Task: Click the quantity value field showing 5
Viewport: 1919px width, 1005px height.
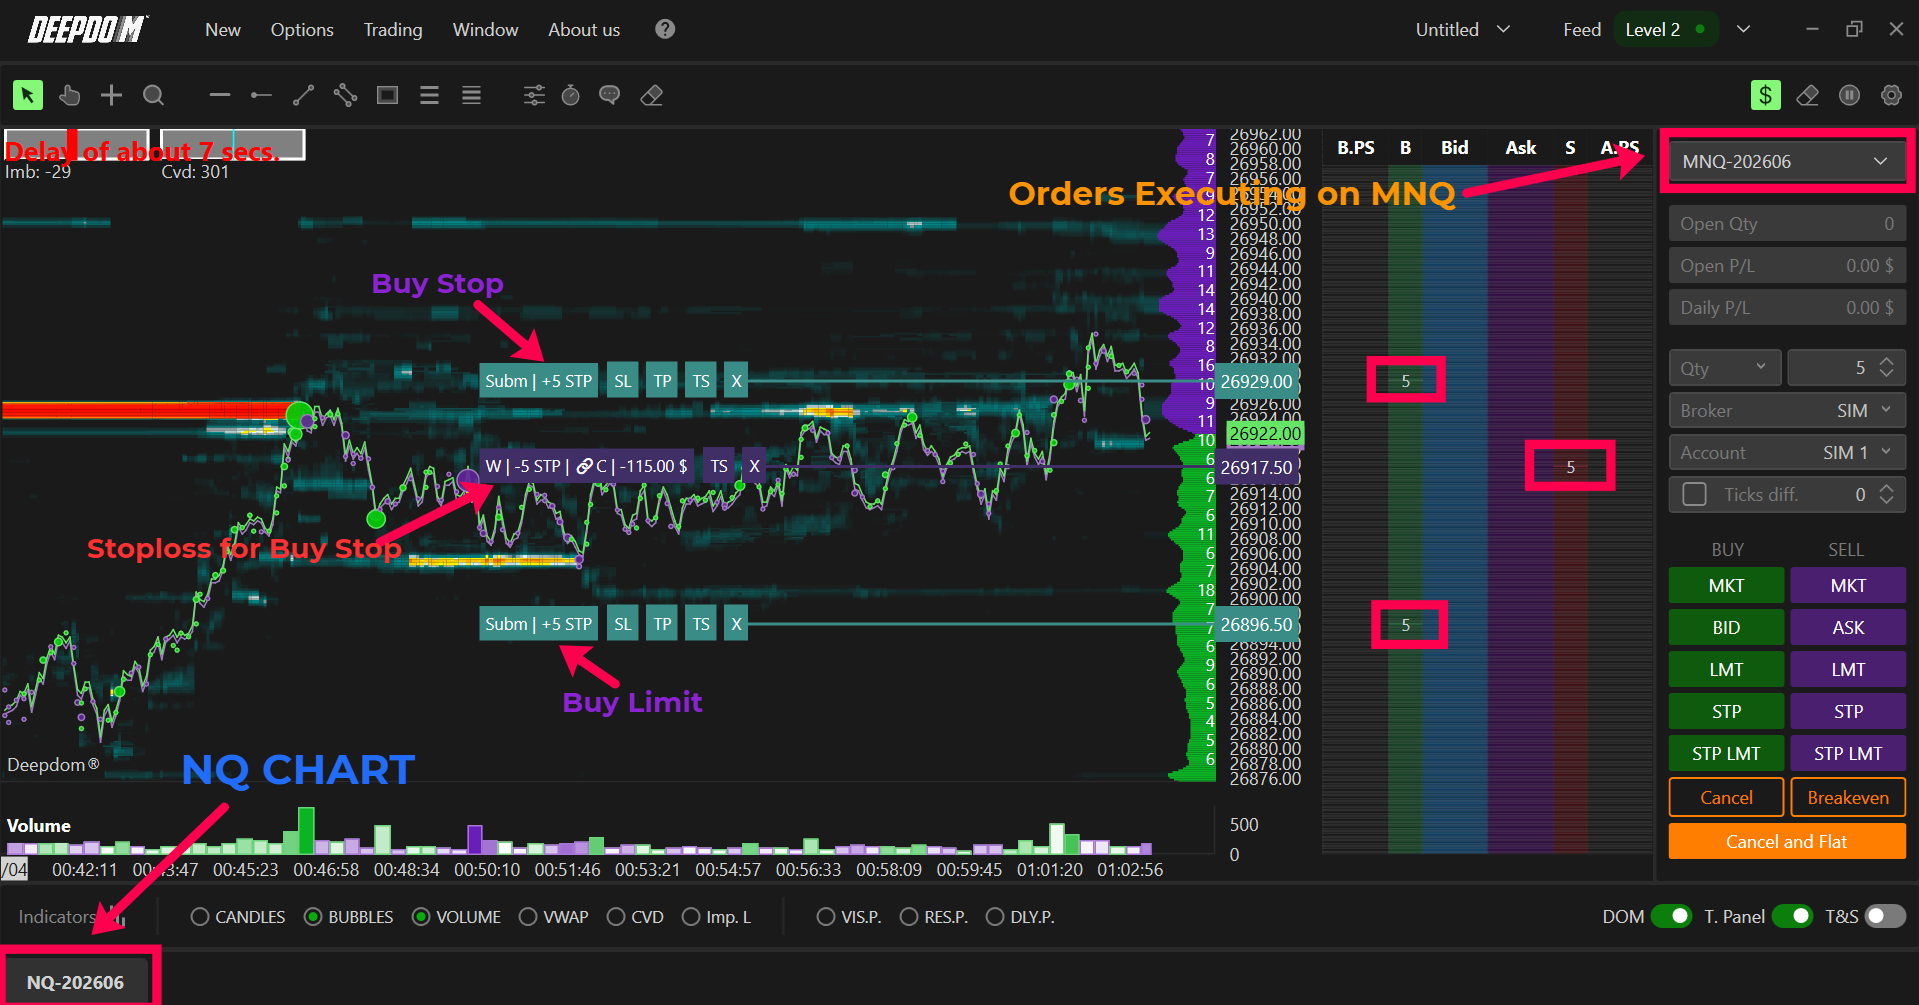Action: pos(1846,368)
